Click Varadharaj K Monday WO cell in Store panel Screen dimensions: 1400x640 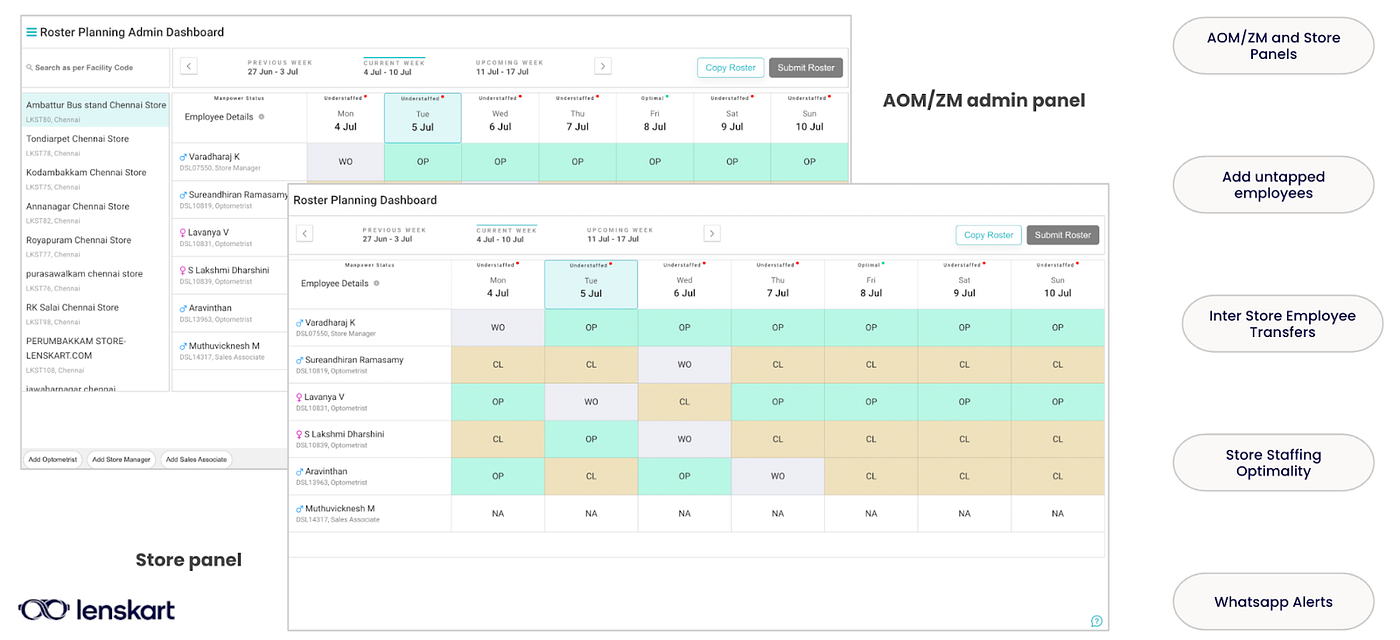[x=498, y=327]
